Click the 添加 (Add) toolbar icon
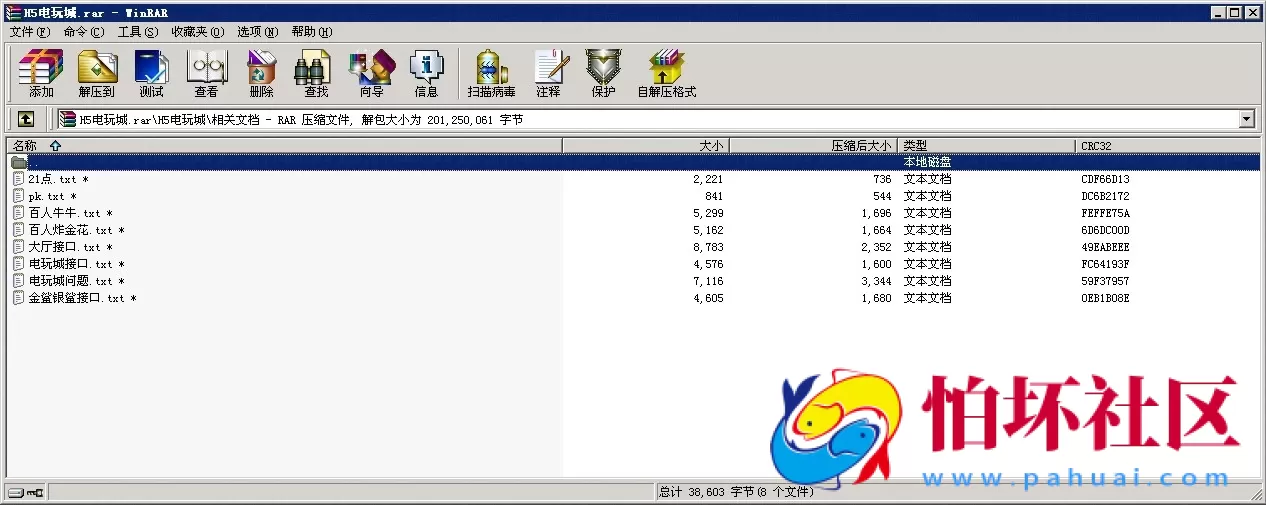The height and width of the screenshot is (505, 1266). 41,73
